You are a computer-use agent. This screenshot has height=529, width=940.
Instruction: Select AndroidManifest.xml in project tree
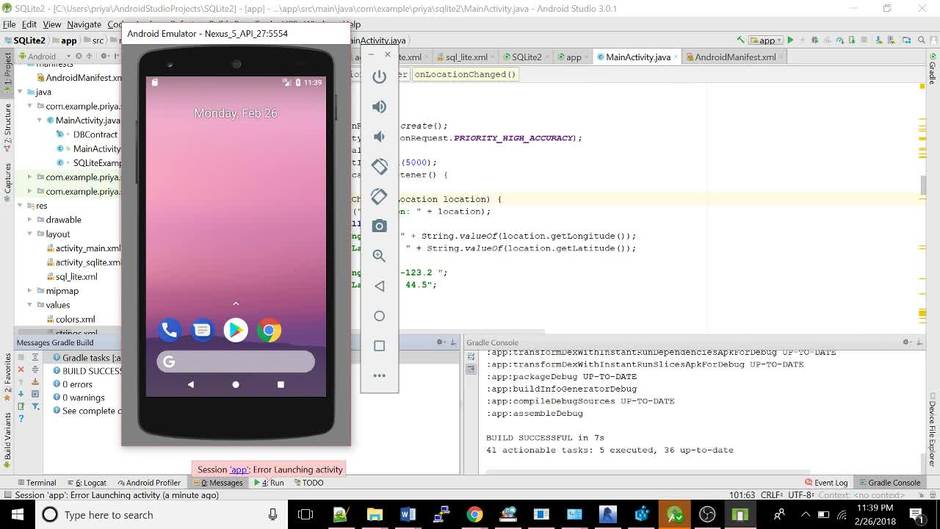79,77
